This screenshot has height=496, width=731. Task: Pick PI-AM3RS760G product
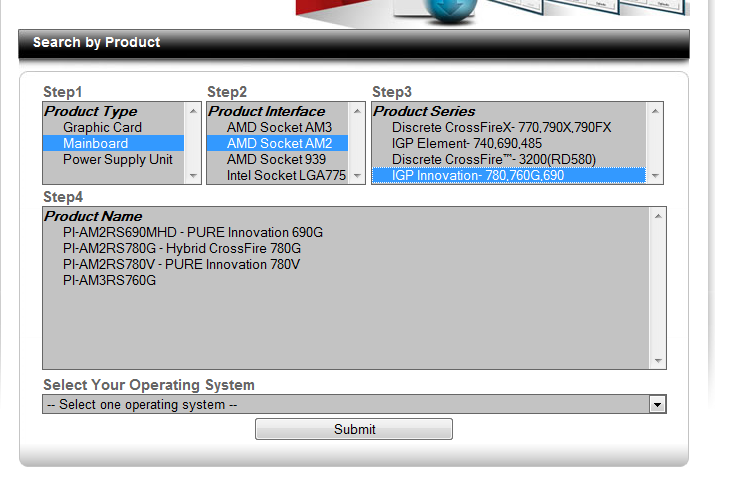point(346,280)
